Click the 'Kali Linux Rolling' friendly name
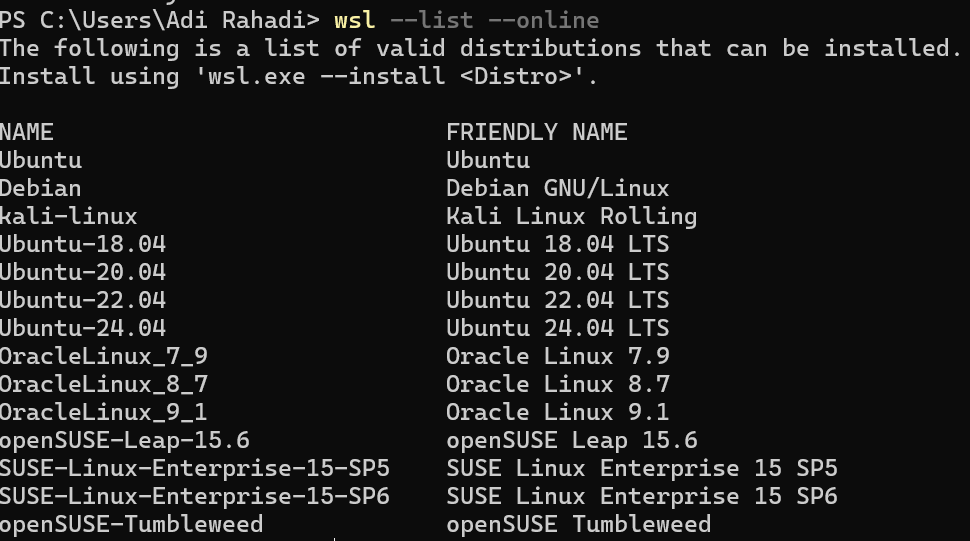This screenshot has width=970, height=541. (x=572, y=216)
